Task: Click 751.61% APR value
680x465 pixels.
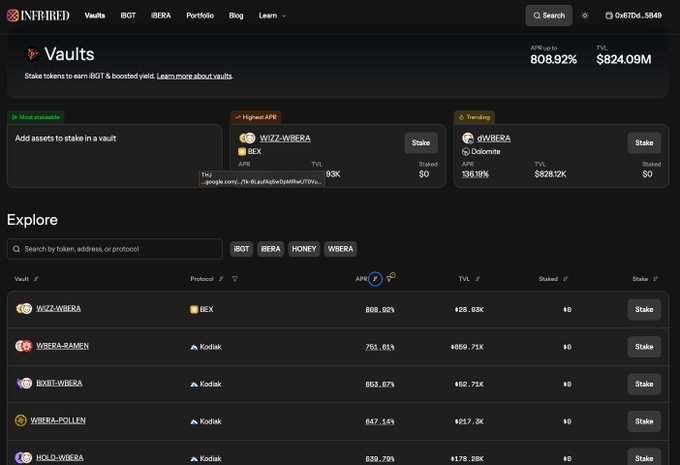Action: (380, 347)
